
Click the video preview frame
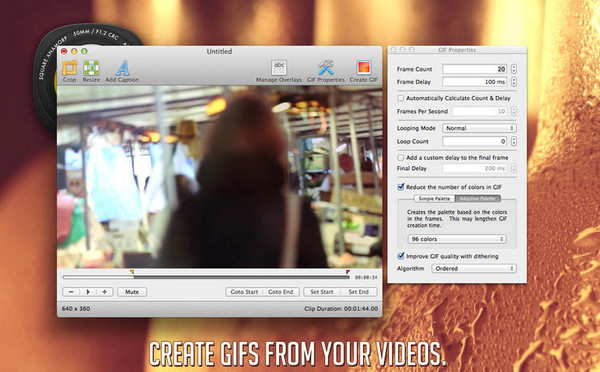[x=220, y=176]
